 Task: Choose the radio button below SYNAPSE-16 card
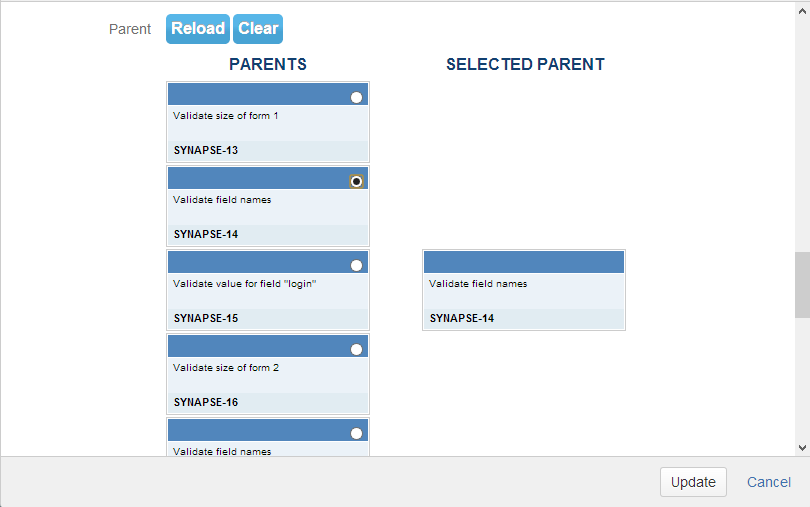point(357,433)
